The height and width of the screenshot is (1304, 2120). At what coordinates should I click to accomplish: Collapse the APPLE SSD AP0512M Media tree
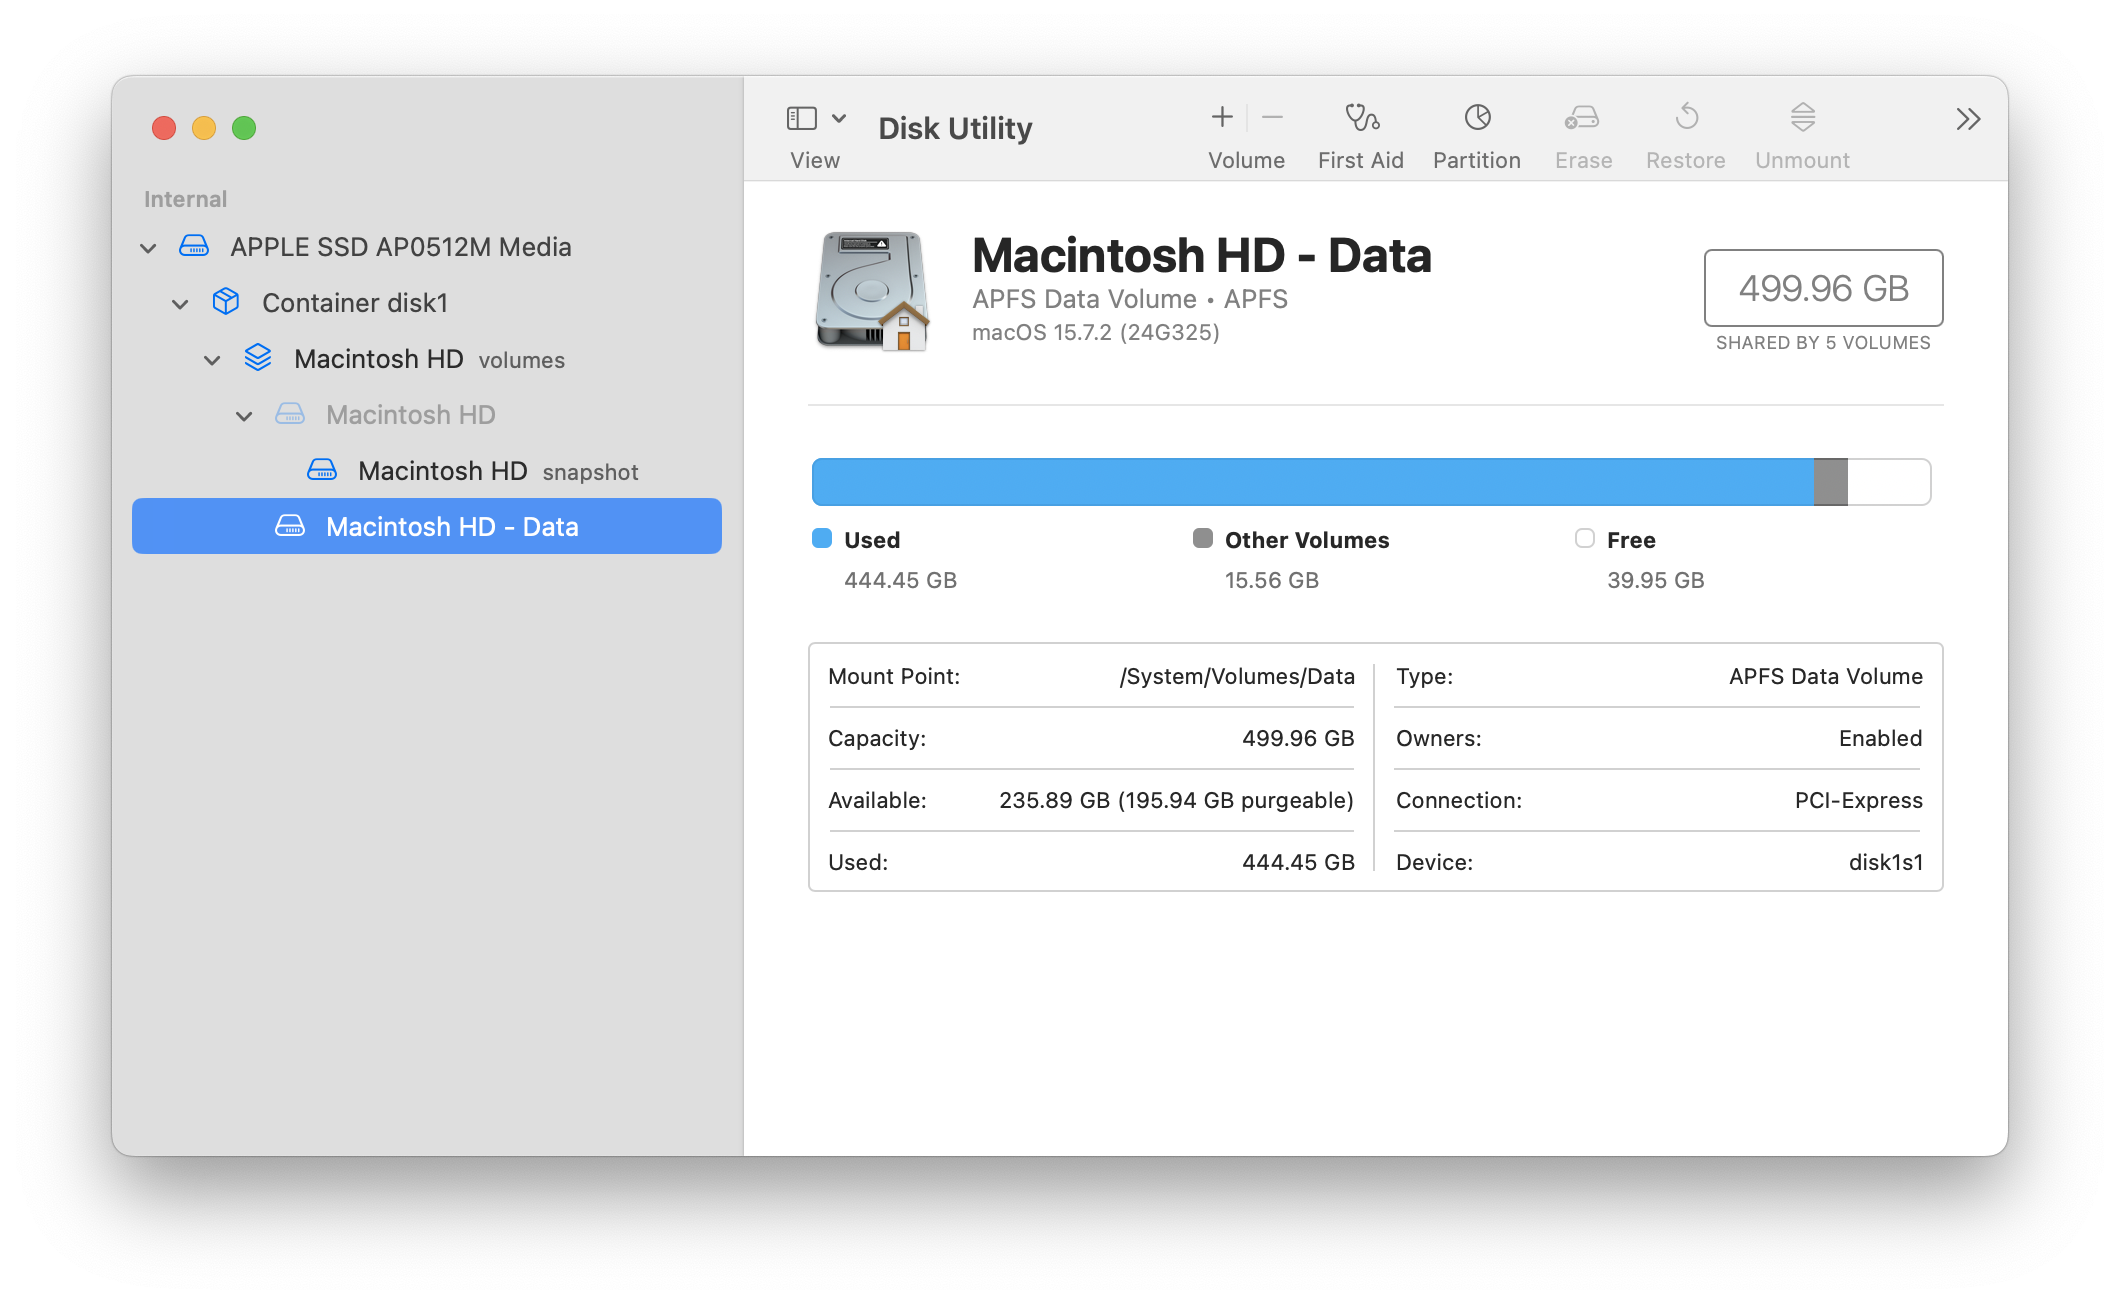click(x=148, y=248)
